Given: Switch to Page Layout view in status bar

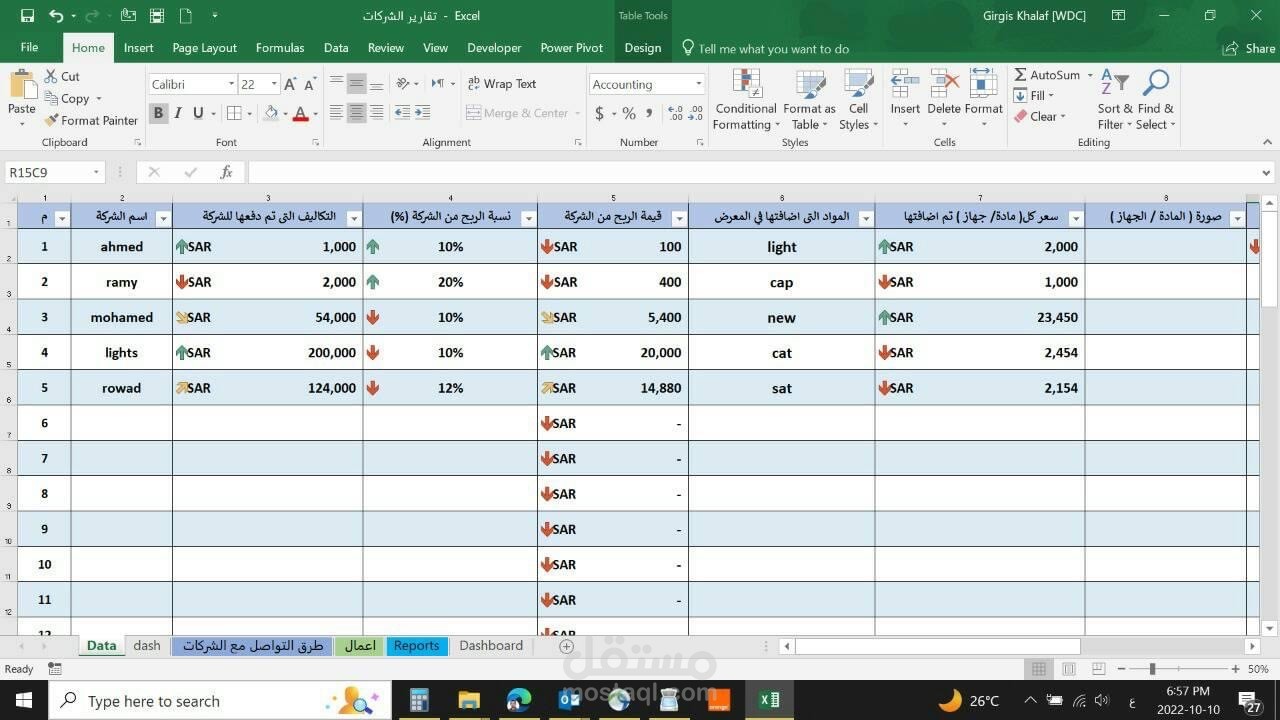Looking at the screenshot, I should point(1069,669).
